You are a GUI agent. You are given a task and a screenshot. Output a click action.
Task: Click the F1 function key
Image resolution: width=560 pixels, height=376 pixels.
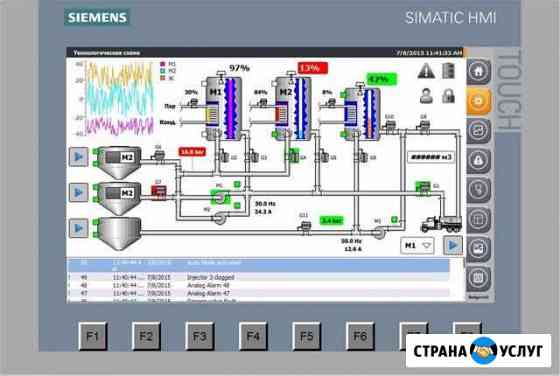[92, 336]
